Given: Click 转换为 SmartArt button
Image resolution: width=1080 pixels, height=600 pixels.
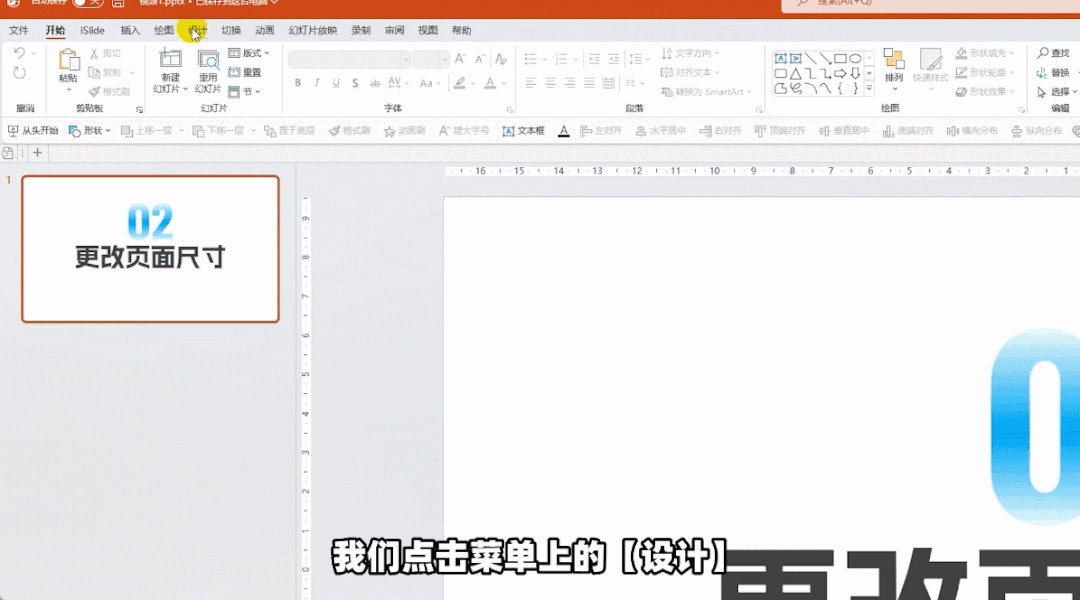Looking at the screenshot, I should [706, 92].
